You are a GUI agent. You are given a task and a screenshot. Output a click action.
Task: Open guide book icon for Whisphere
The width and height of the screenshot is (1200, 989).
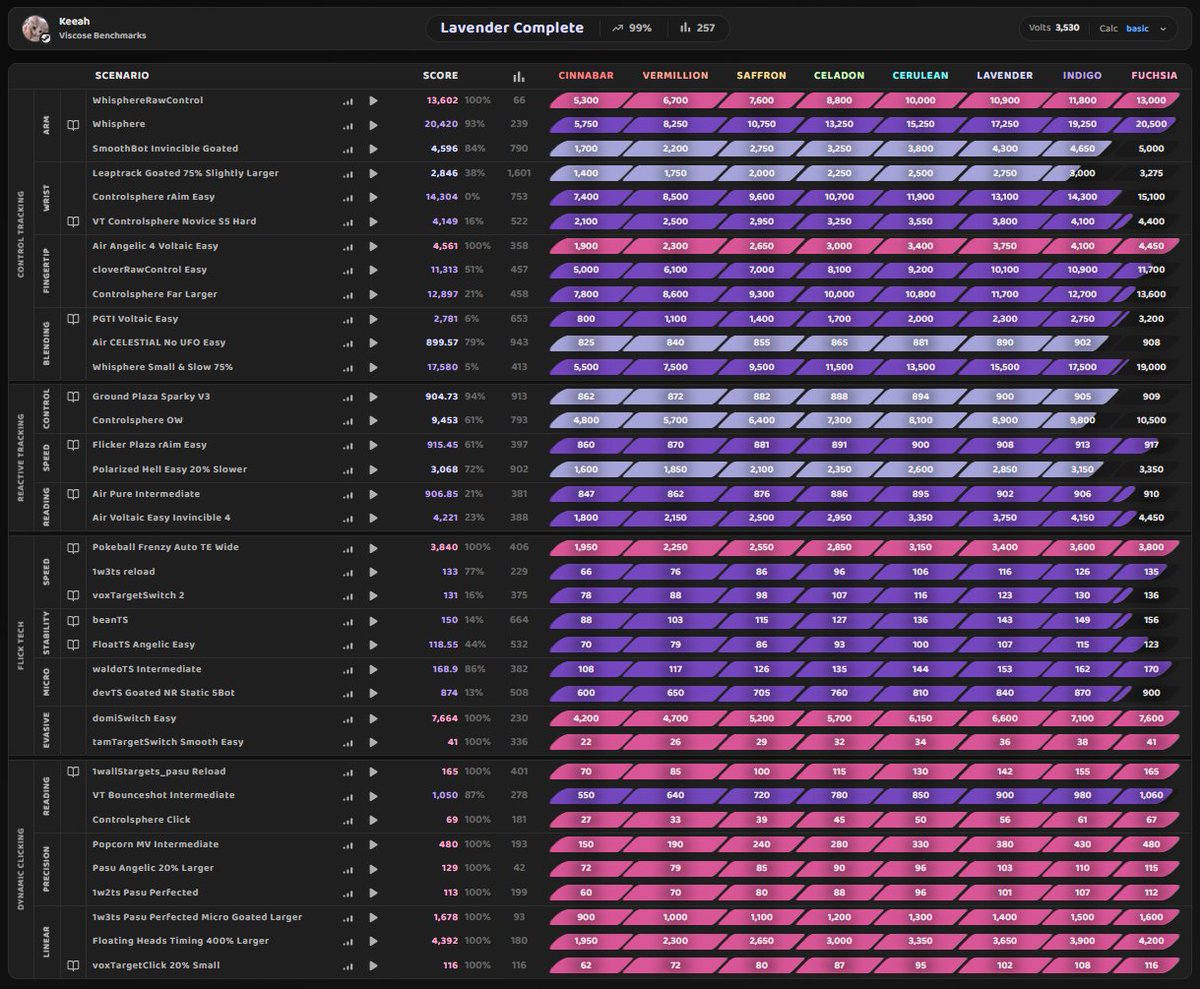(72, 125)
